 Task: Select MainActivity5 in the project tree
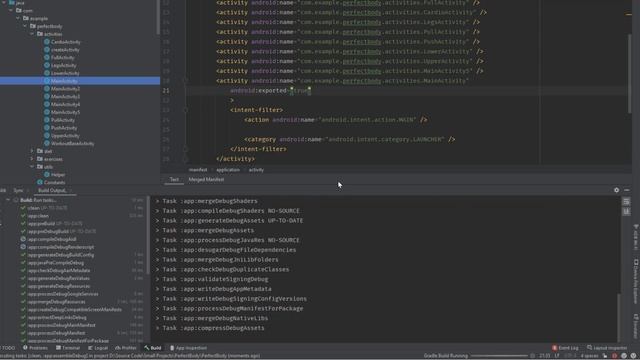65,112
